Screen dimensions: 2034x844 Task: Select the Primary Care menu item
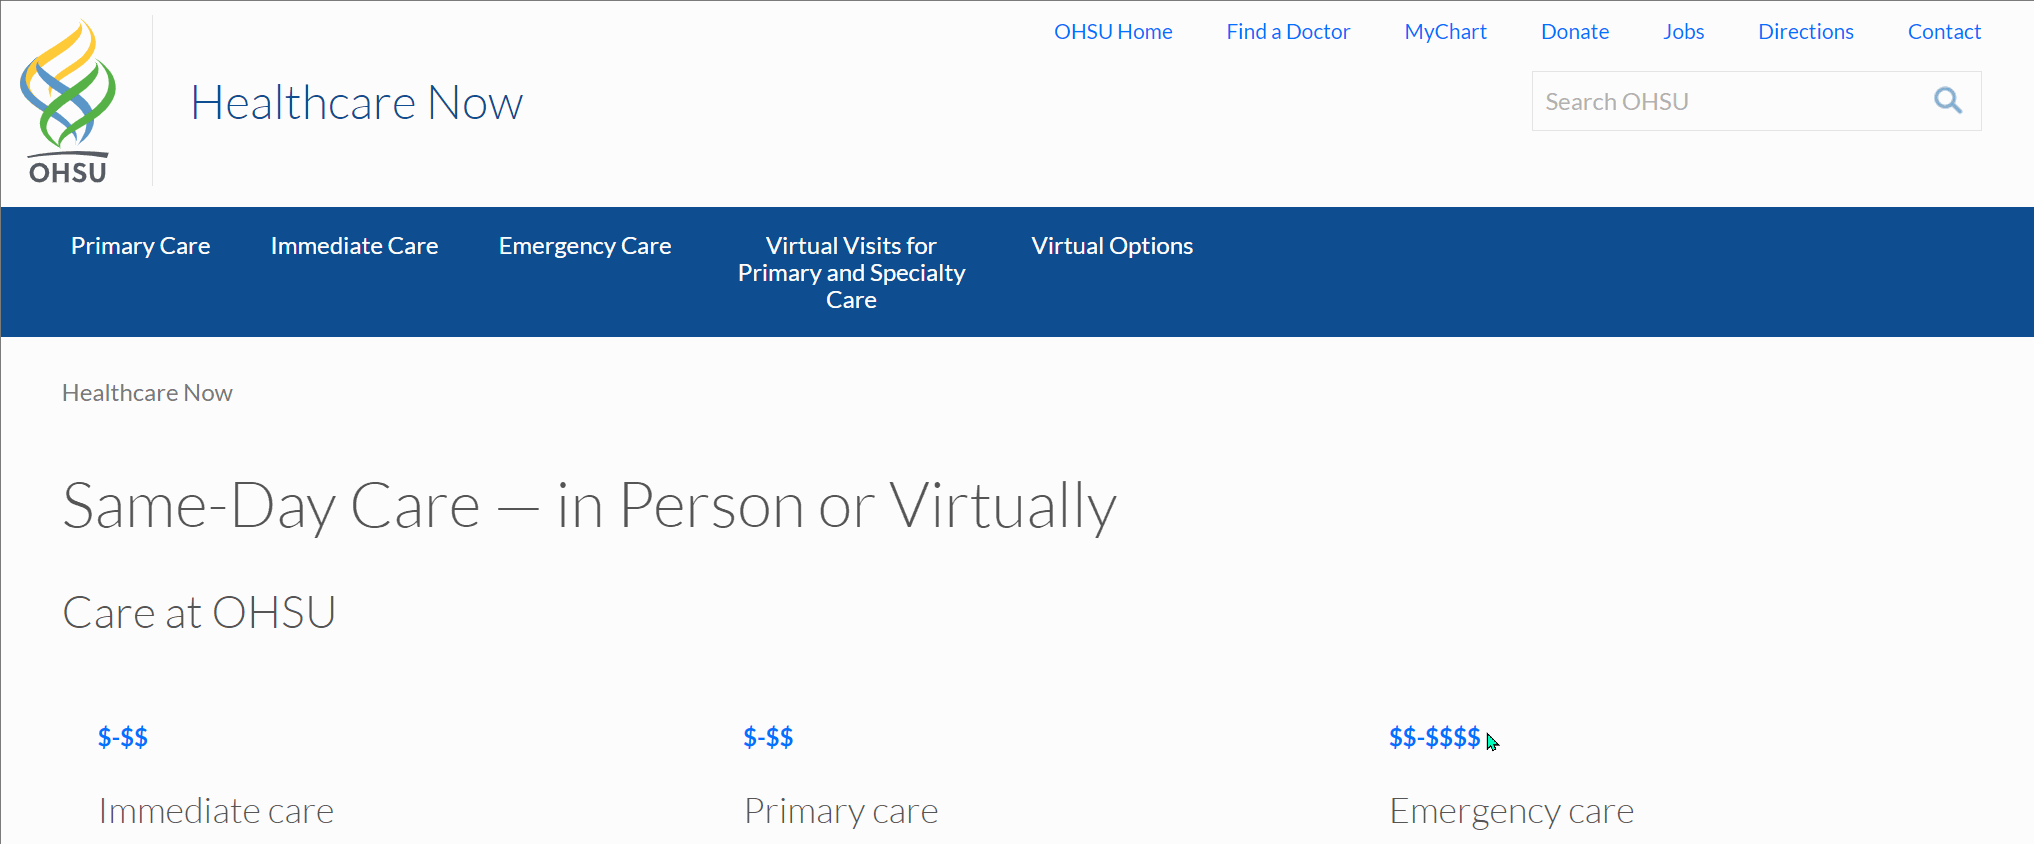pos(141,246)
